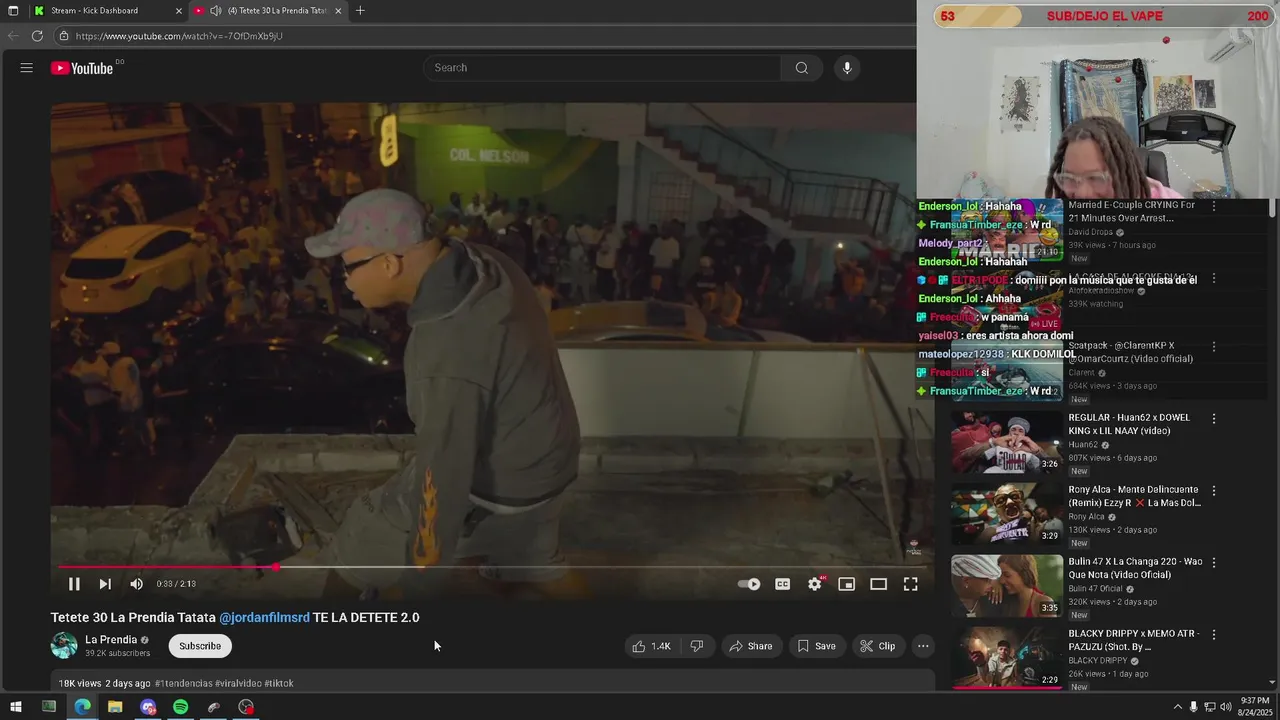The width and height of the screenshot is (1280, 720).
Task: Open La Prendia channel name link
Action: pyautogui.click(x=111, y=640)
